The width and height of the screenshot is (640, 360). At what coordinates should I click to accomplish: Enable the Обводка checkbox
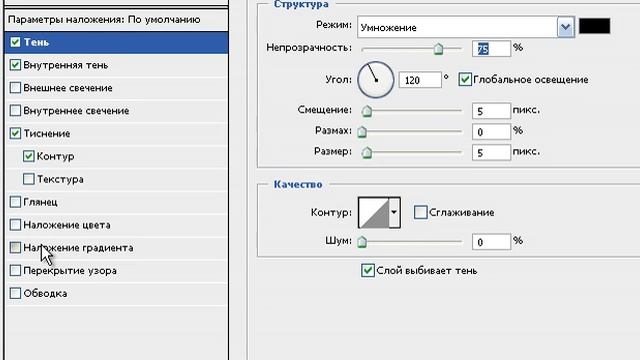pos(15,293)
